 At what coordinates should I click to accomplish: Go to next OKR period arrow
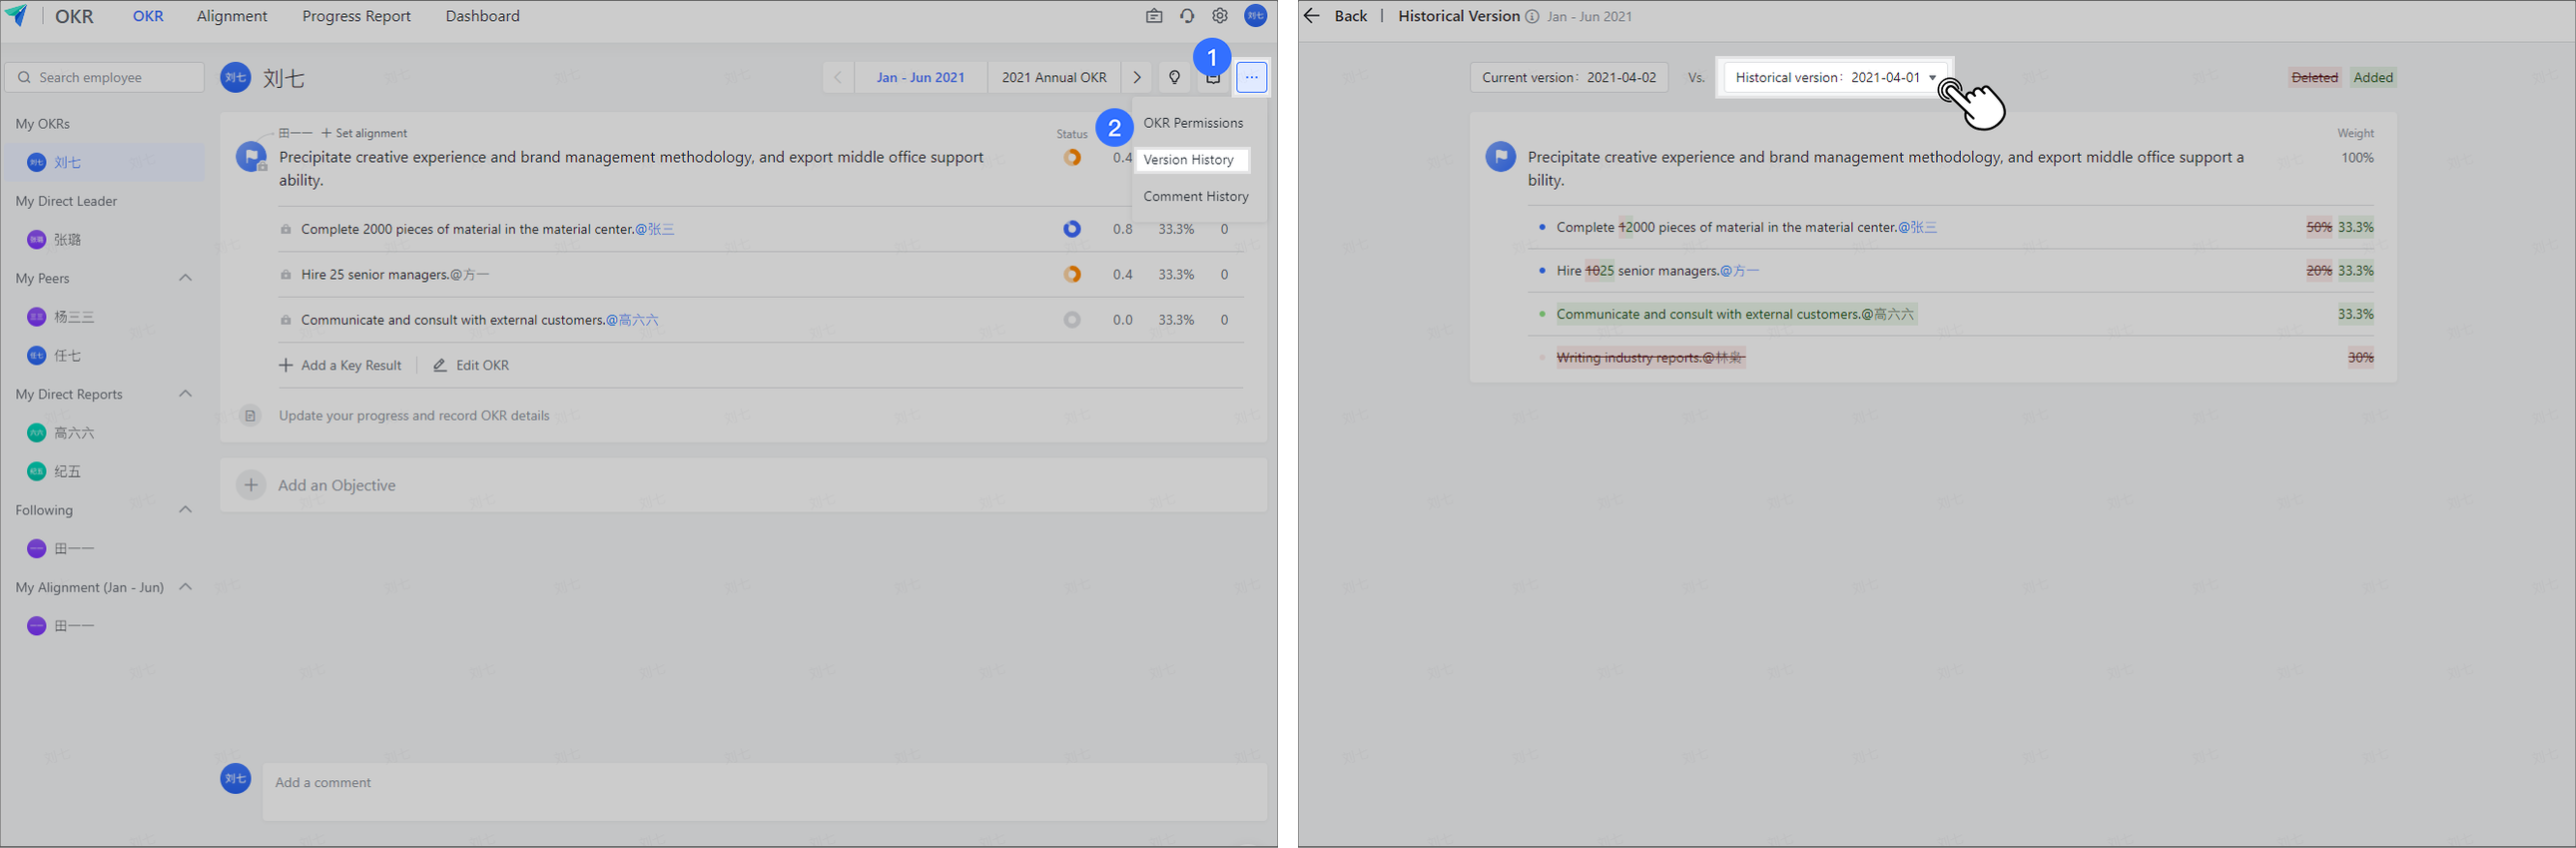[1137, 77]
